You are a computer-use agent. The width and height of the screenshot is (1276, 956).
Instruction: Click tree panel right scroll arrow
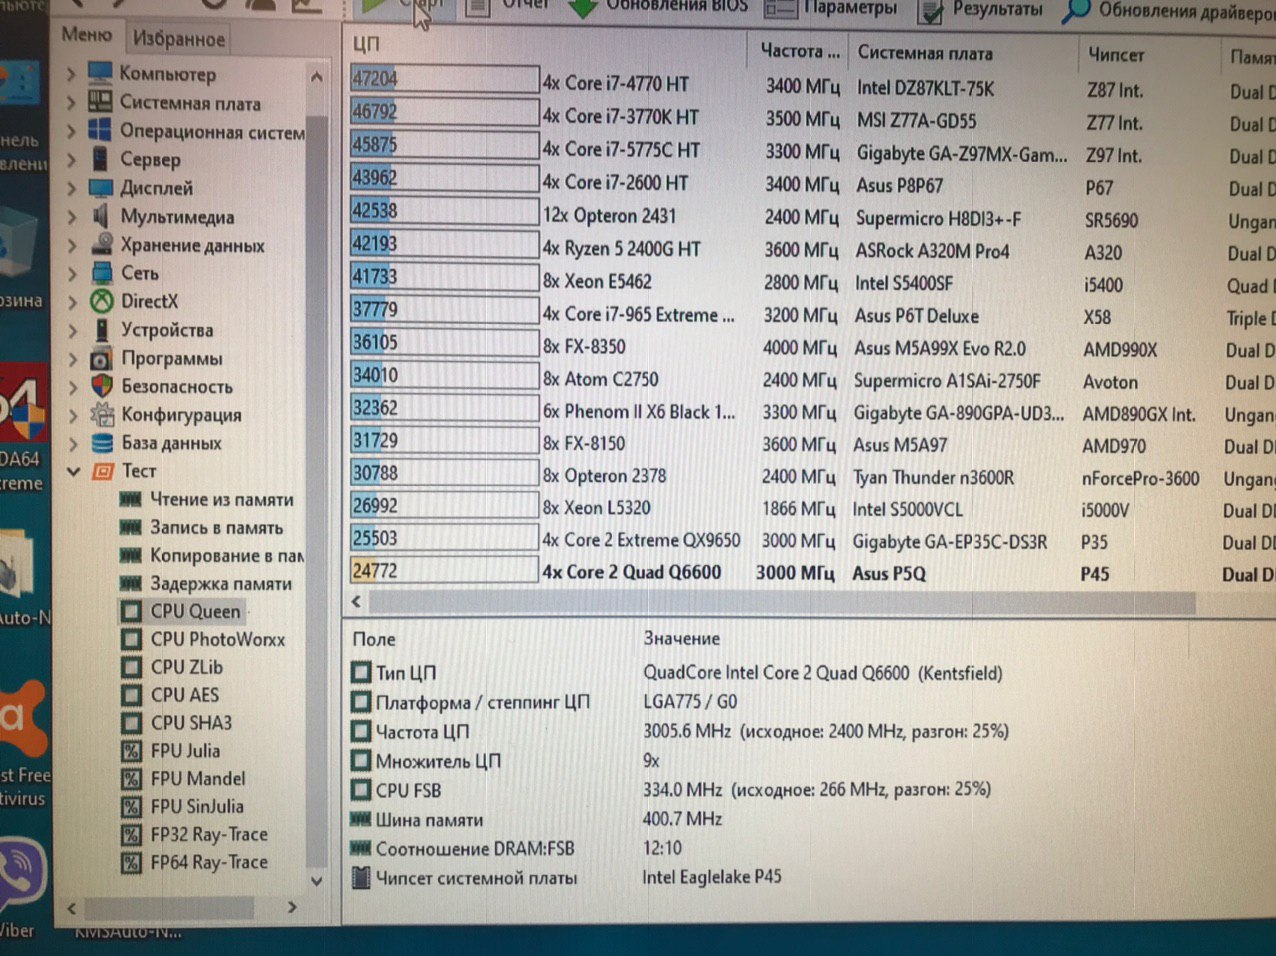pyautogui.click(x=292, y=907)
